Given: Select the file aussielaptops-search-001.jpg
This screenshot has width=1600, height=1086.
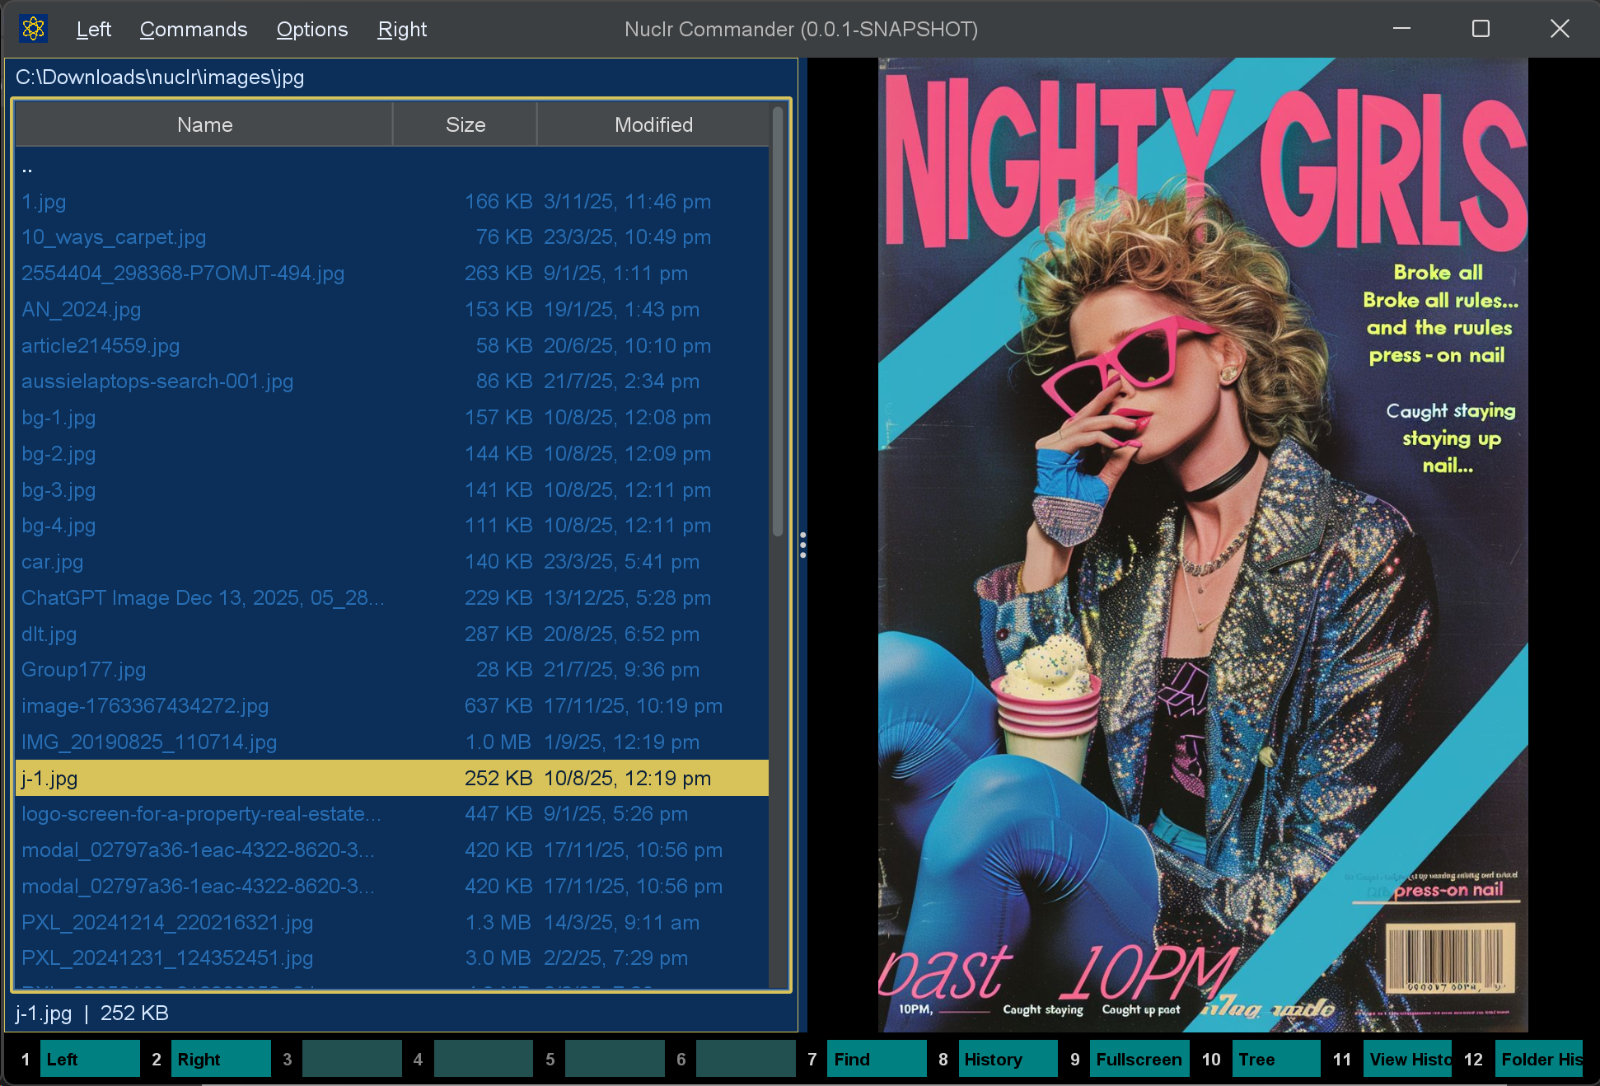Looking at the screenshot, I should click(392, 382).
